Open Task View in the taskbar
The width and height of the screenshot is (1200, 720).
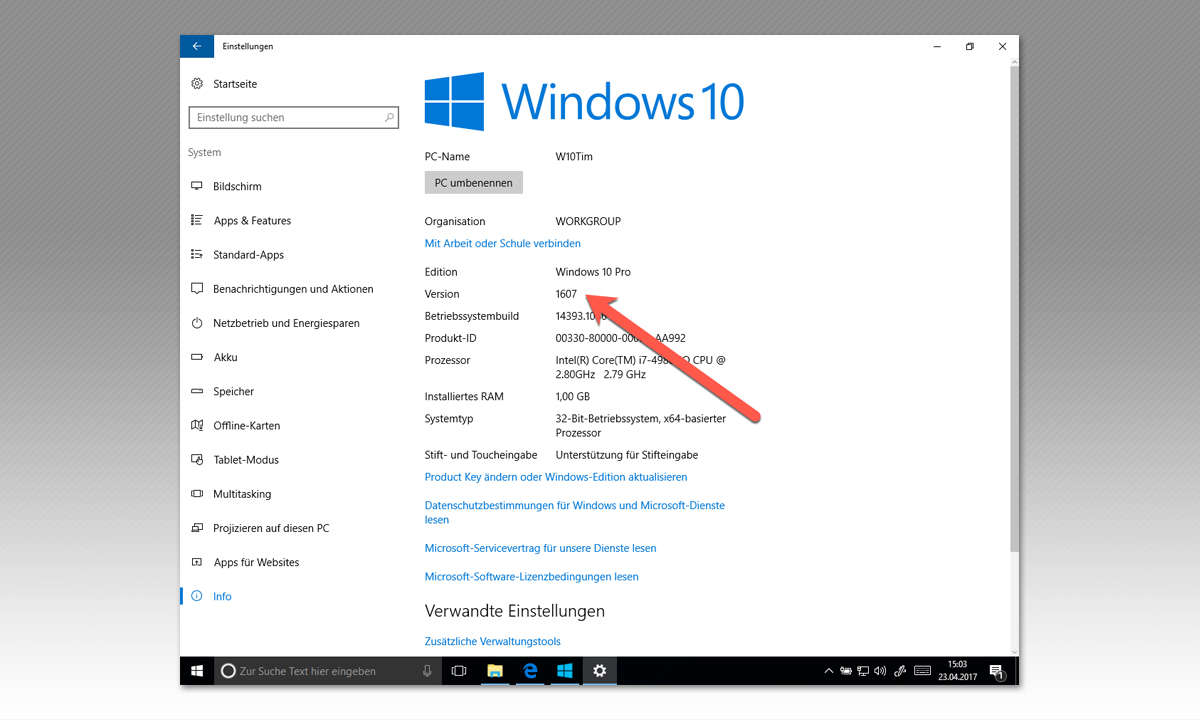click(459, 671)
